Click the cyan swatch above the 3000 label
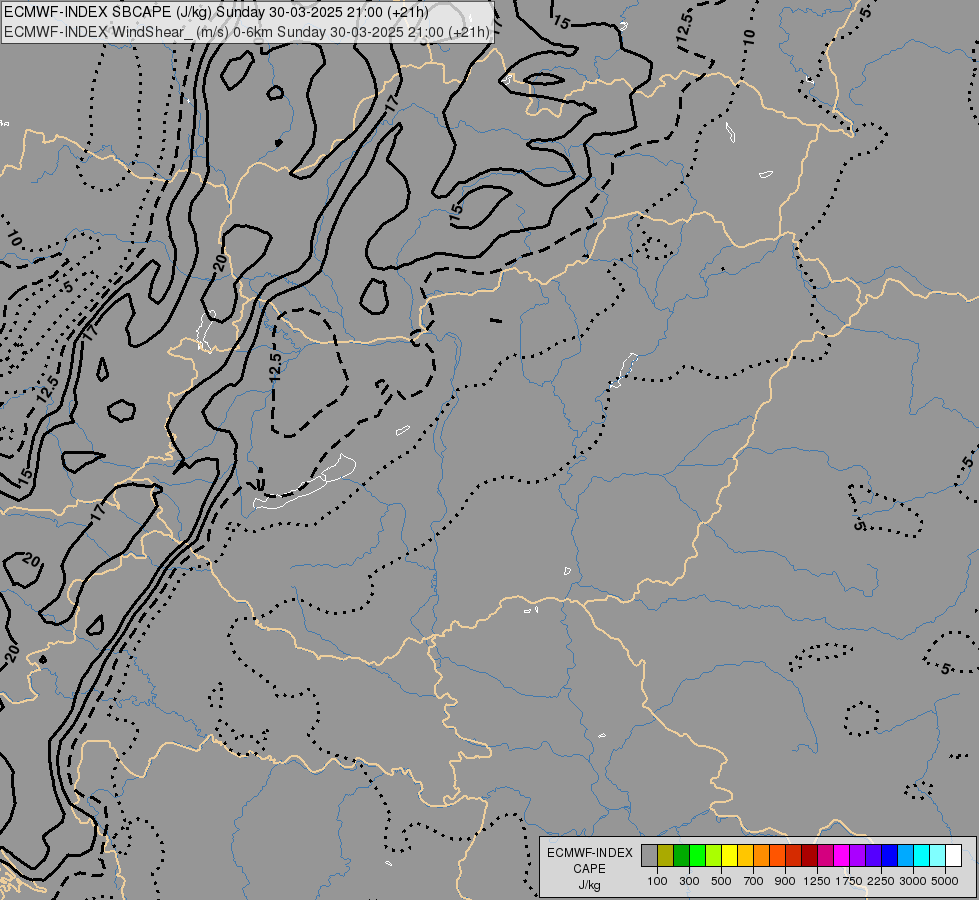The image size is (979, 900). pyautogui.click(x=922, y=856)
